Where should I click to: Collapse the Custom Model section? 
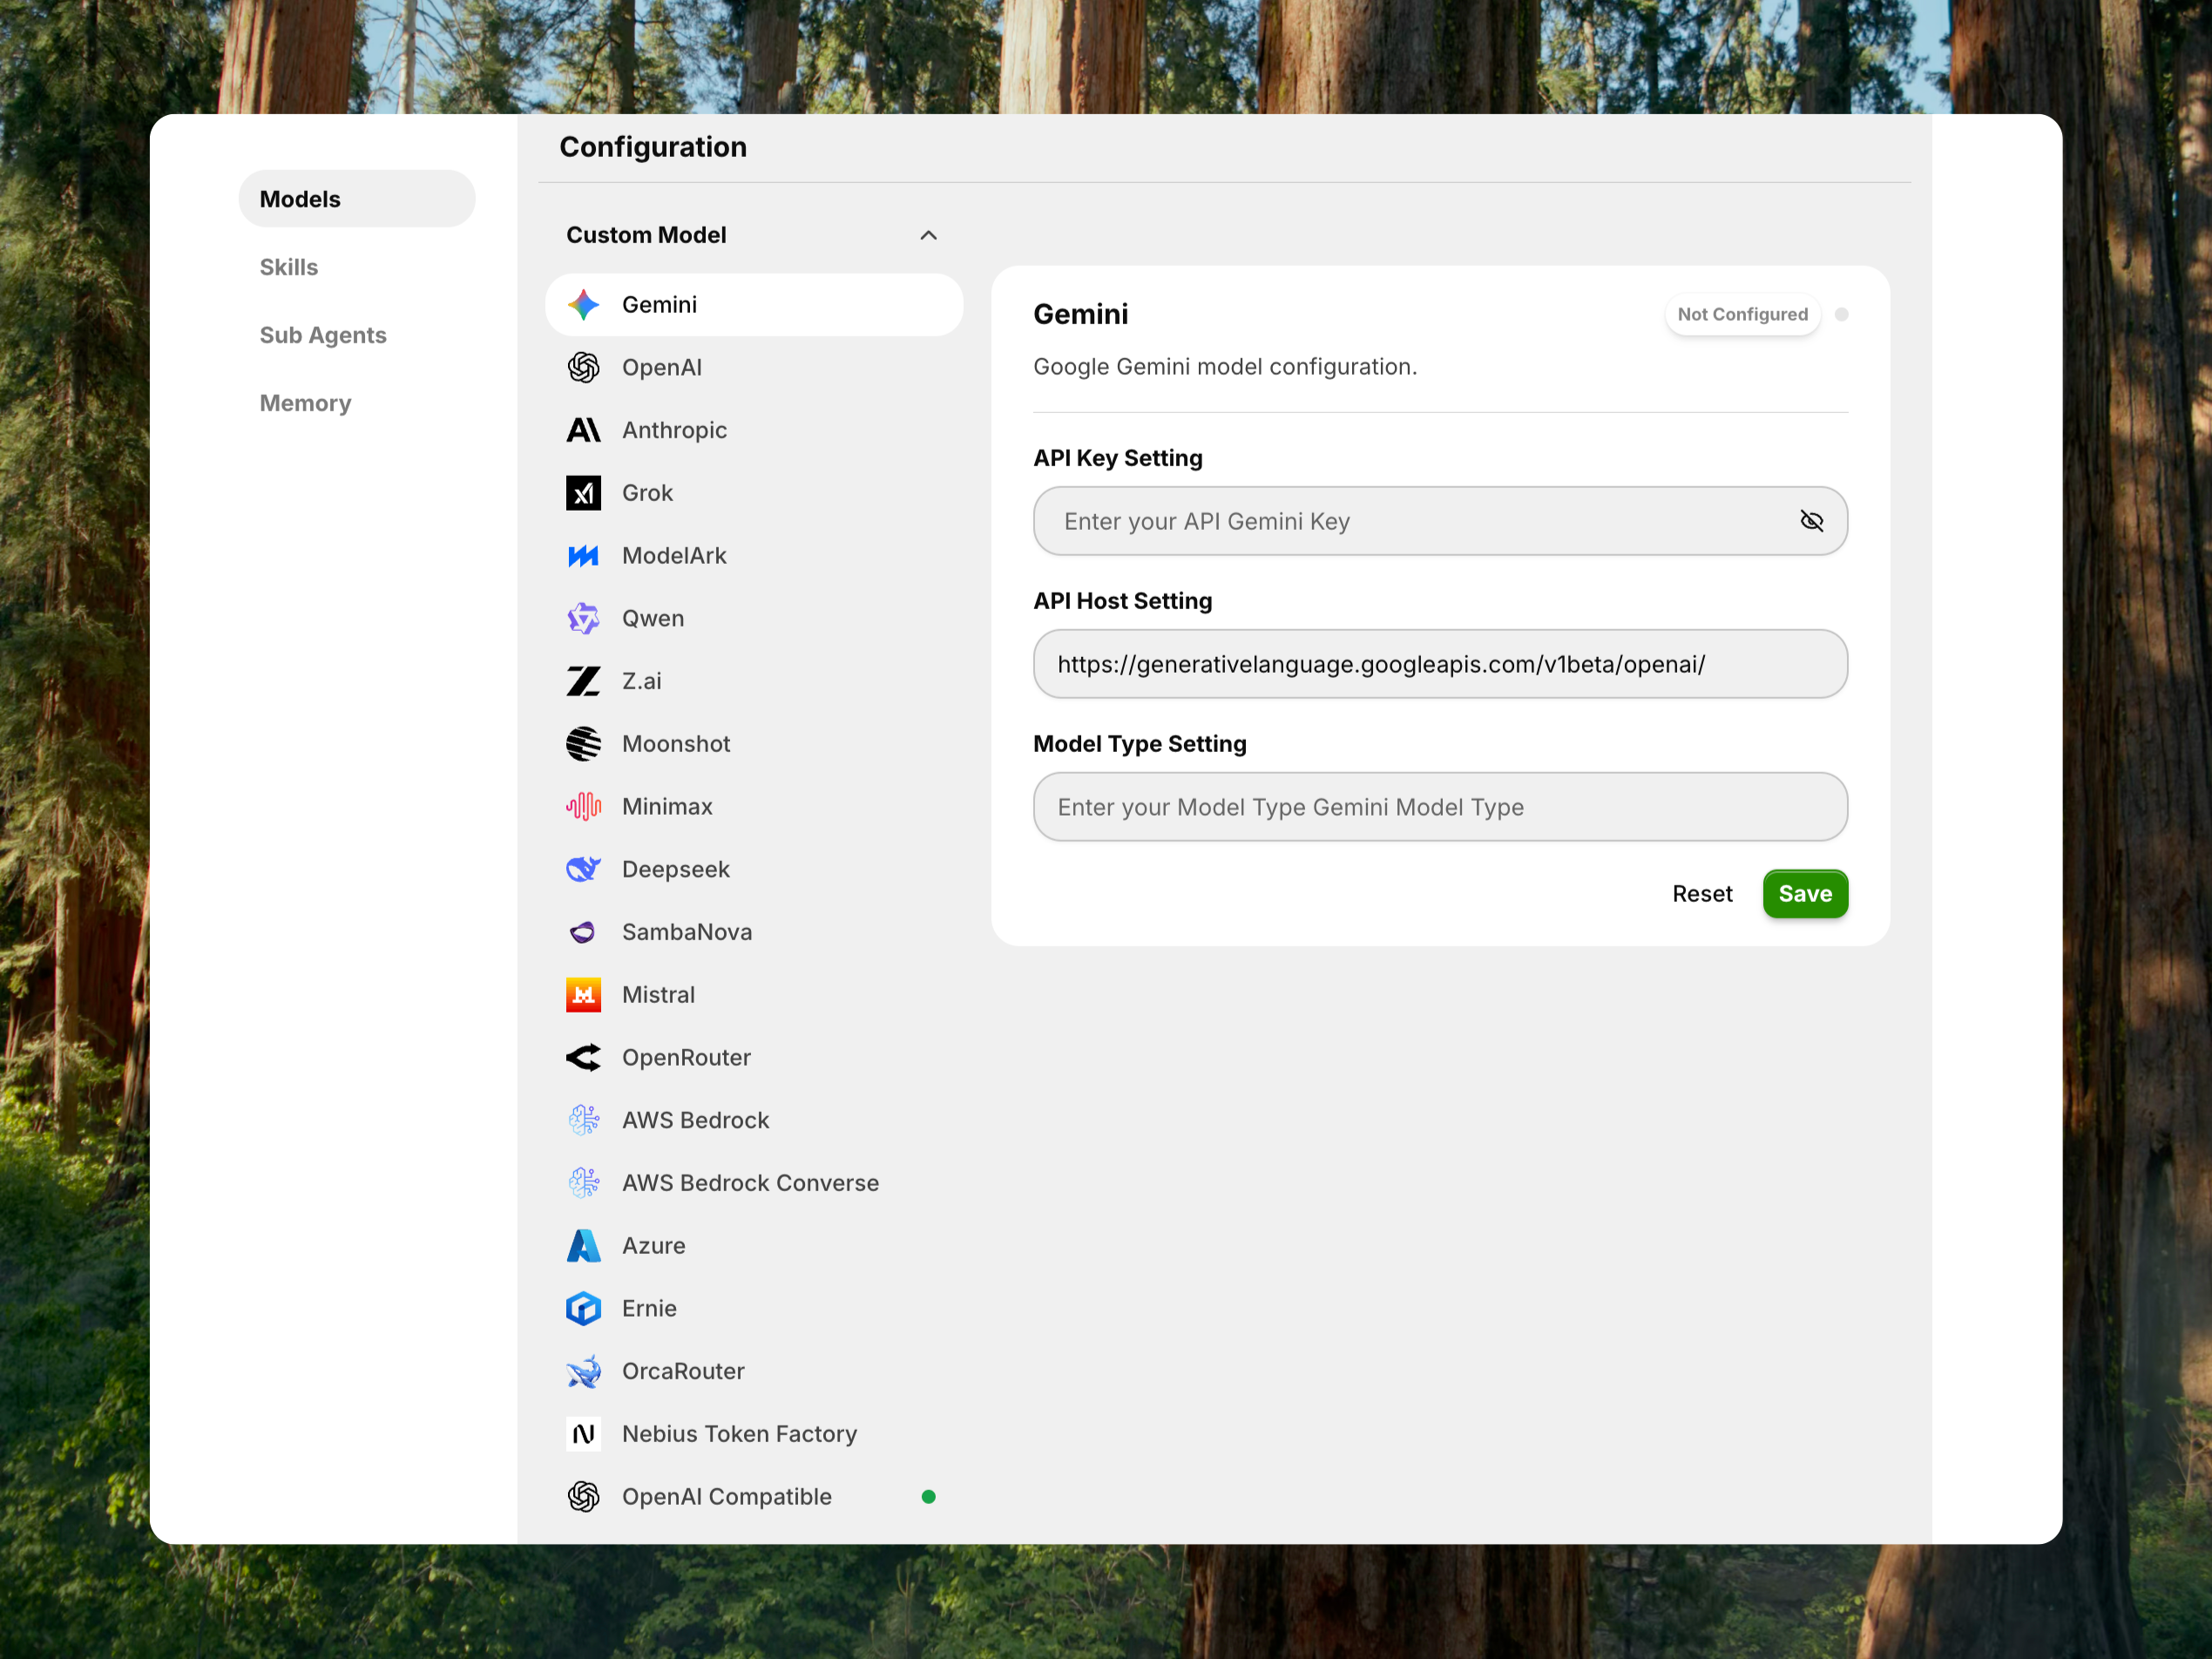pos(928,235)
